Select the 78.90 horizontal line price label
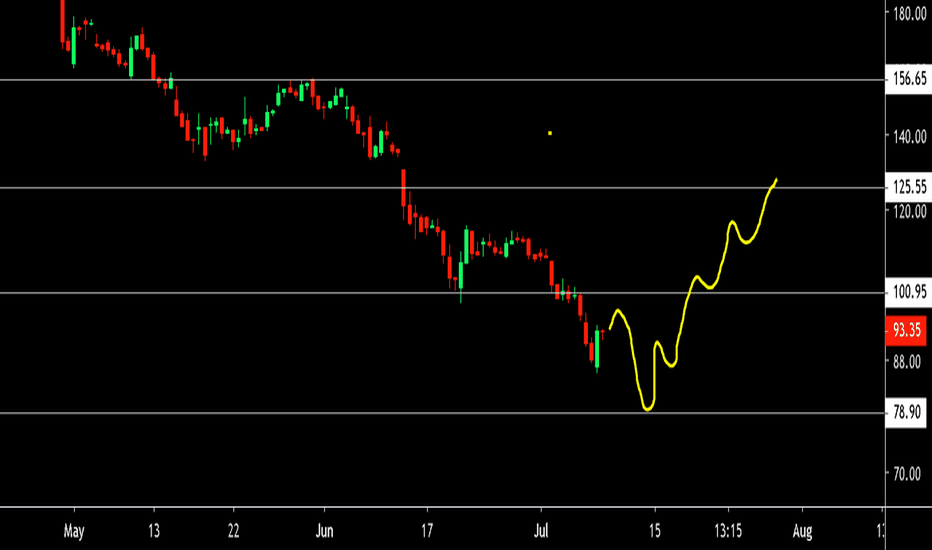Image resolution: width=932 pixels, height=550 pixels. [x=906, y=412]
